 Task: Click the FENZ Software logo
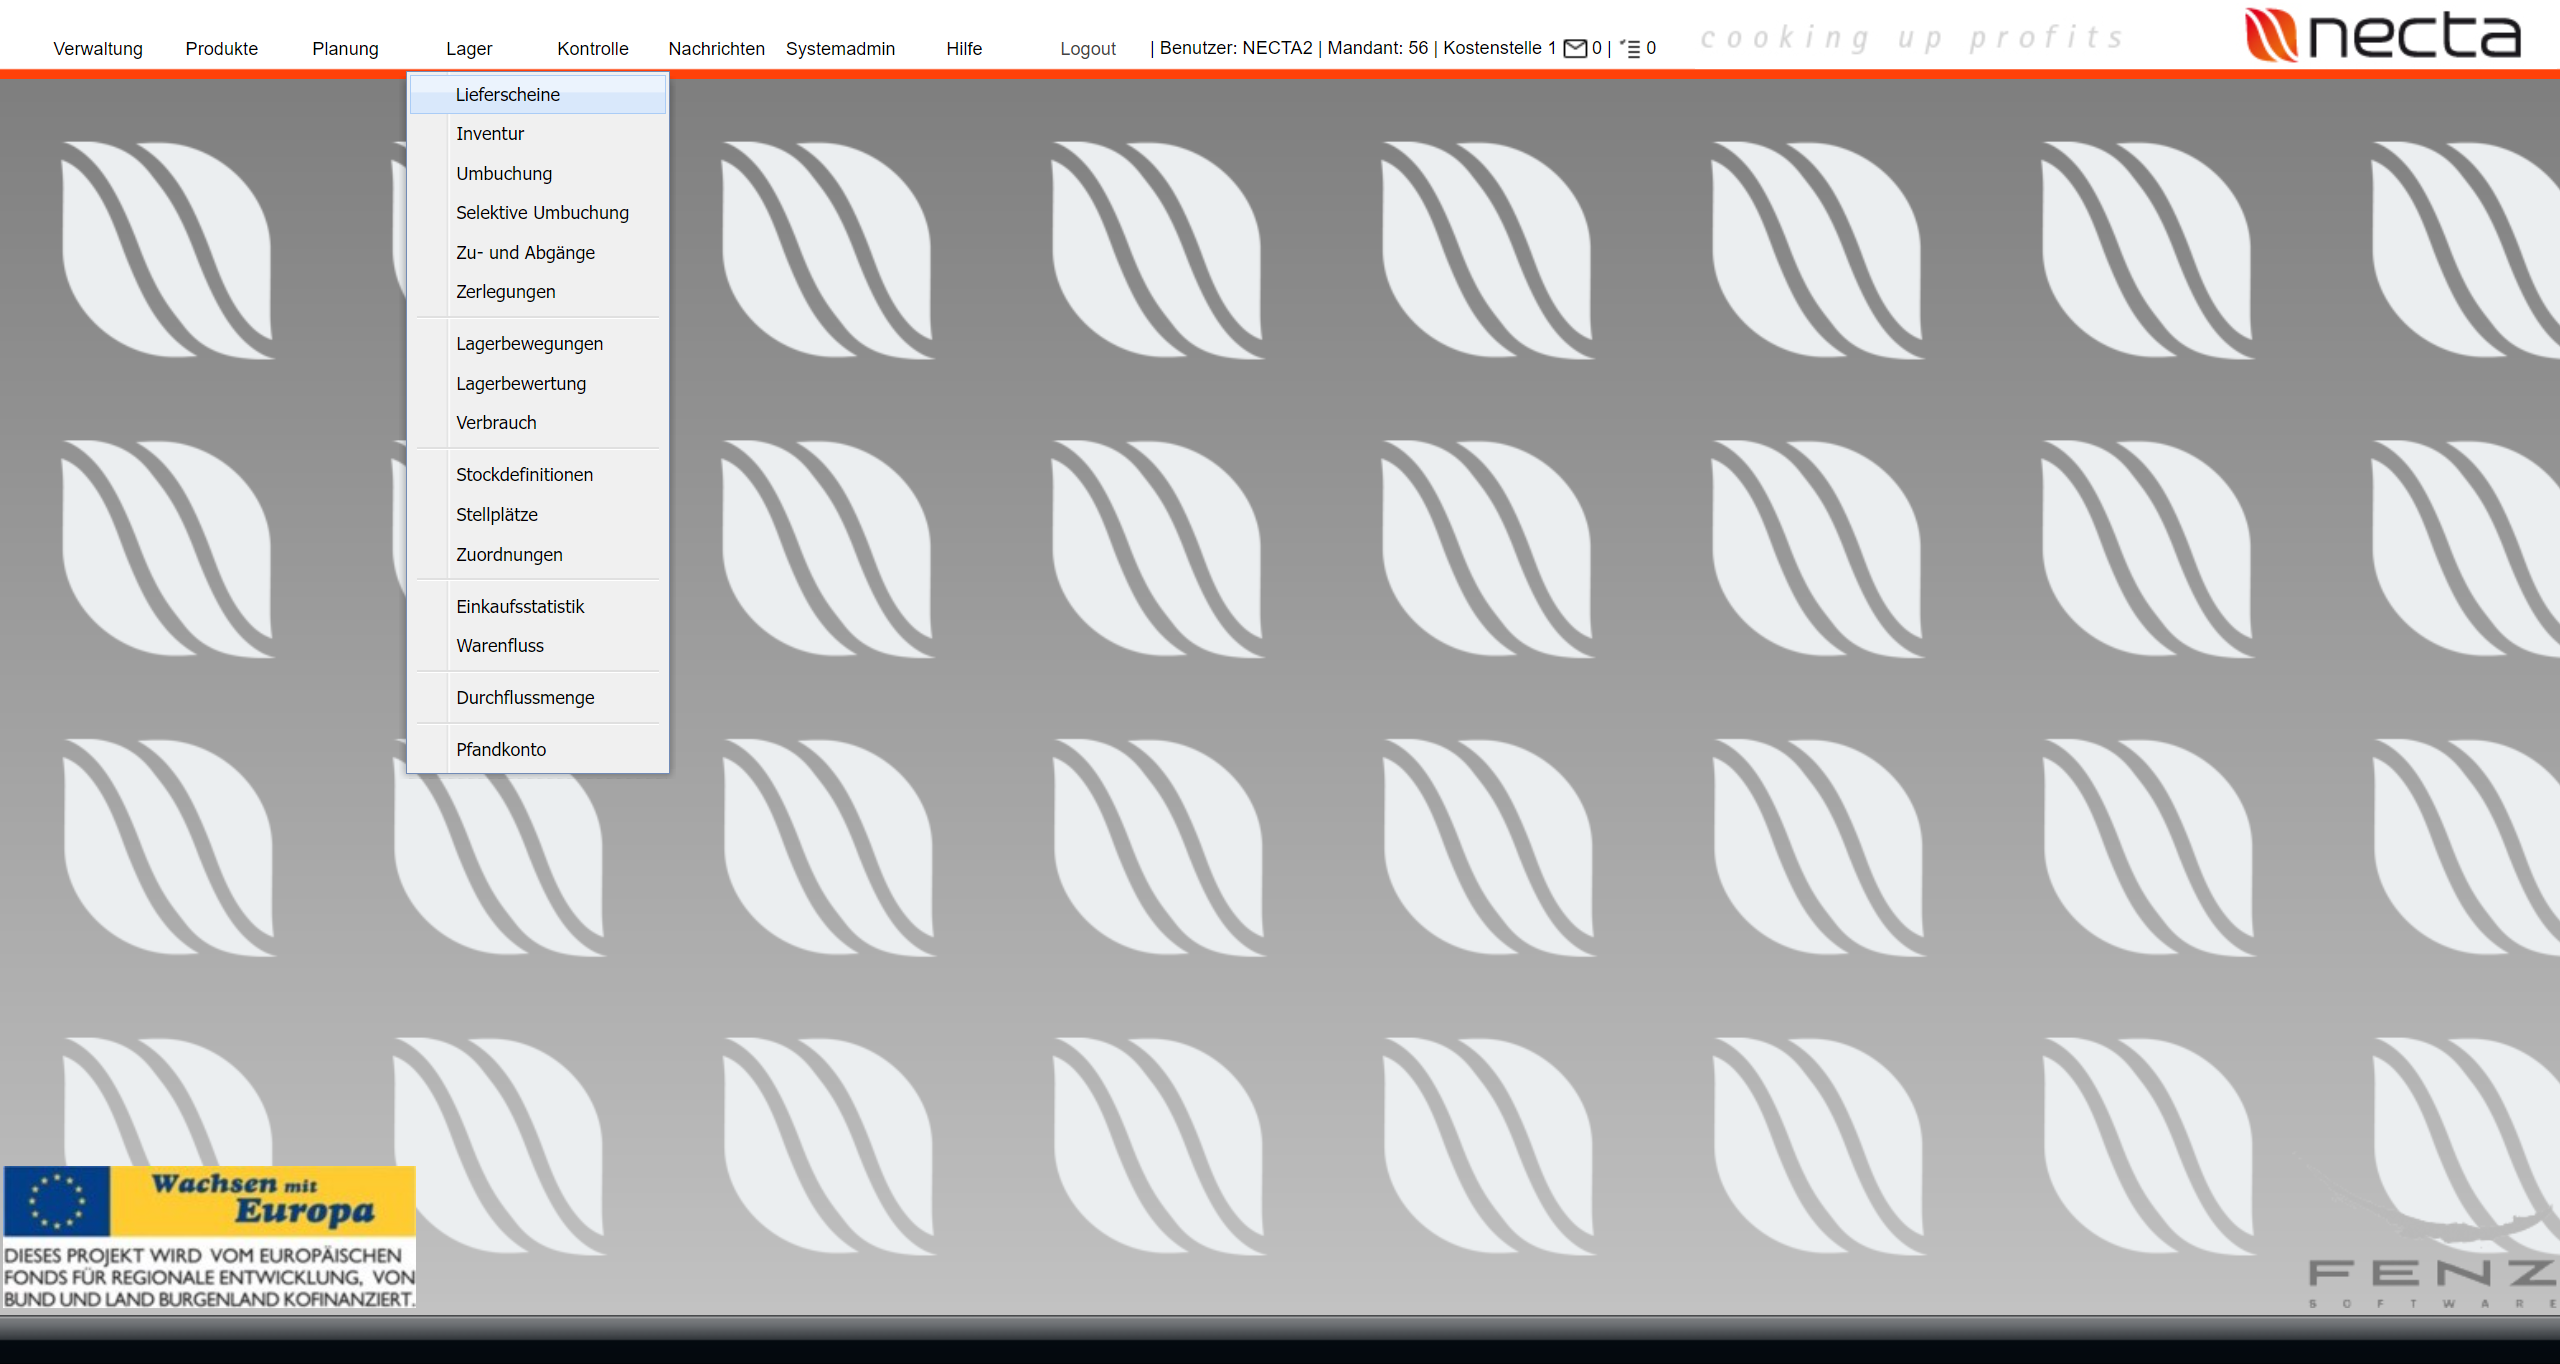point(2430,1280)
